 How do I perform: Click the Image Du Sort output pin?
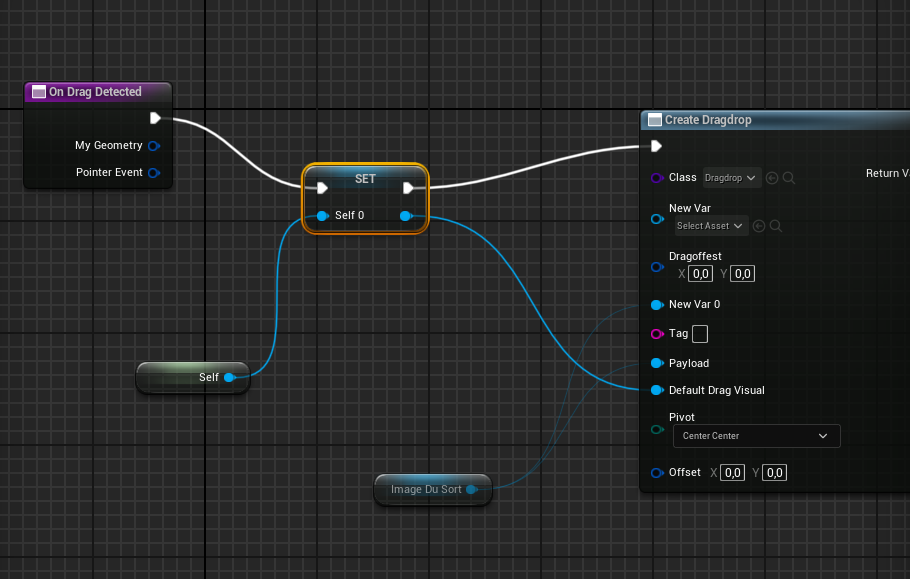coord(471,490)
